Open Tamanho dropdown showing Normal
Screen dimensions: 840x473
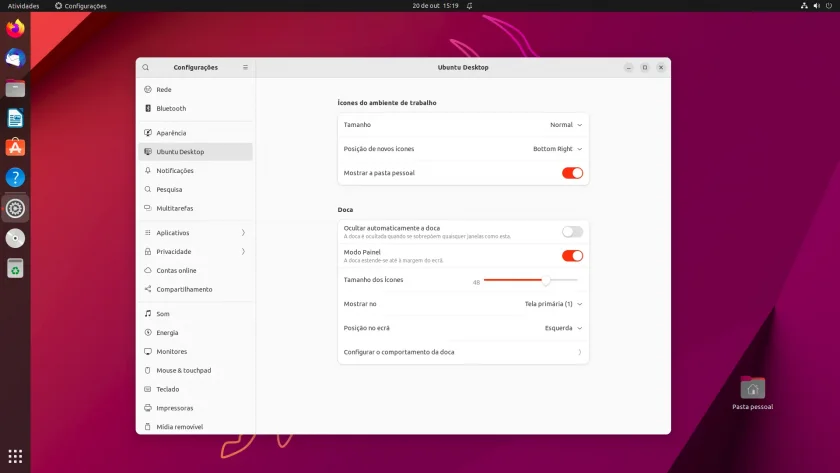click(x=566, y=125)
